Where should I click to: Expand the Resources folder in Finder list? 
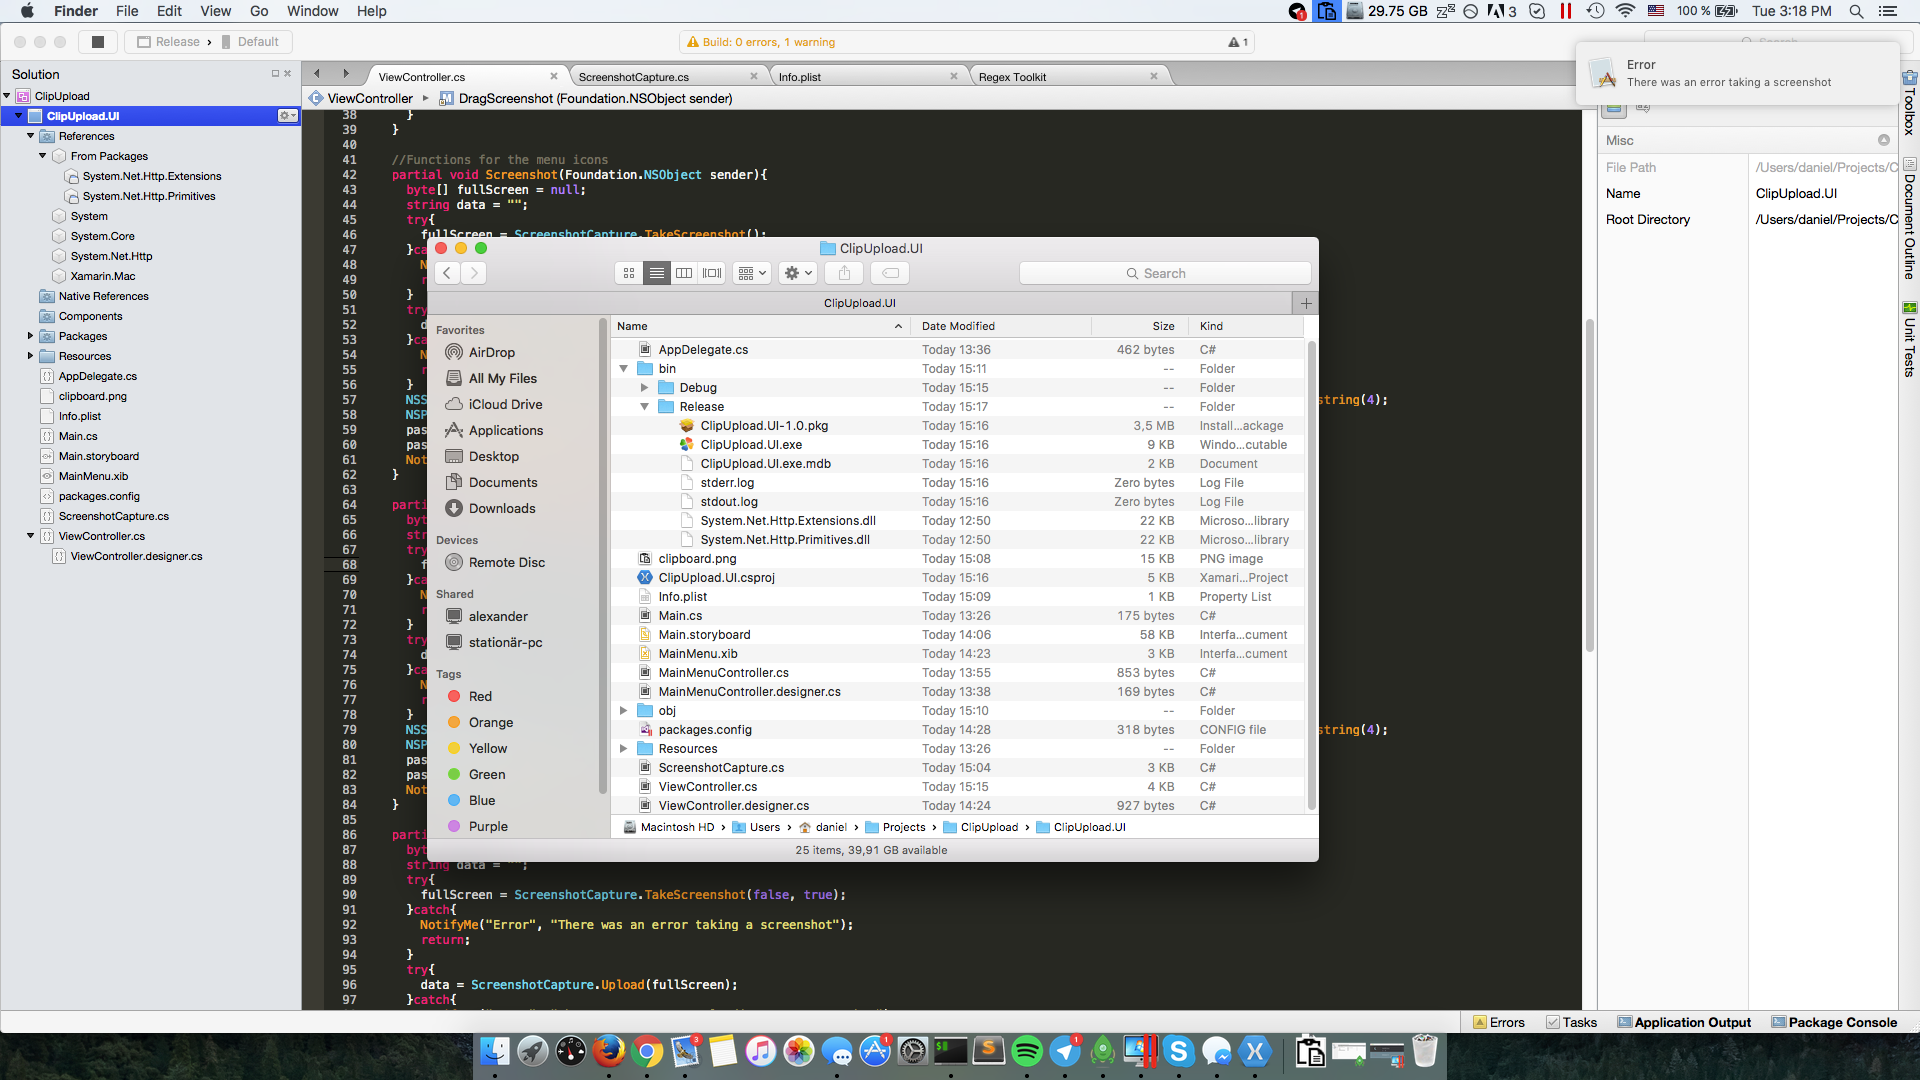624,749
